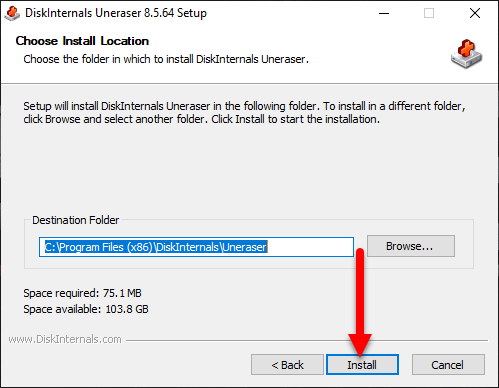
Task: Click the www.DiskInternals.com branding text
Action: point(65,339)
